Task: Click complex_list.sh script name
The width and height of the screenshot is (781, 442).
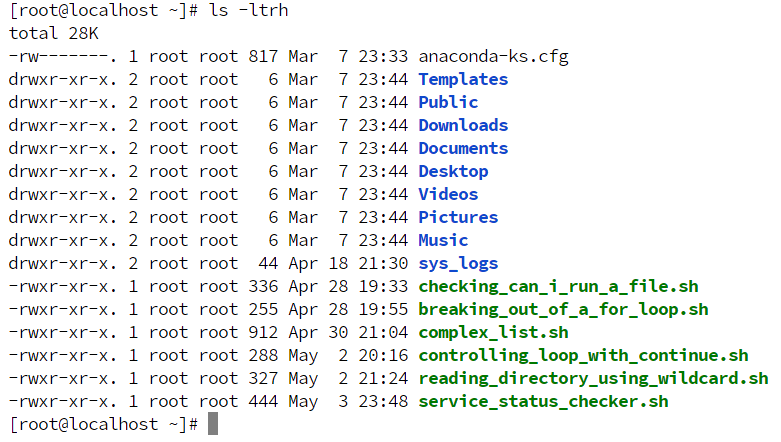Action: tap(493, 332)
